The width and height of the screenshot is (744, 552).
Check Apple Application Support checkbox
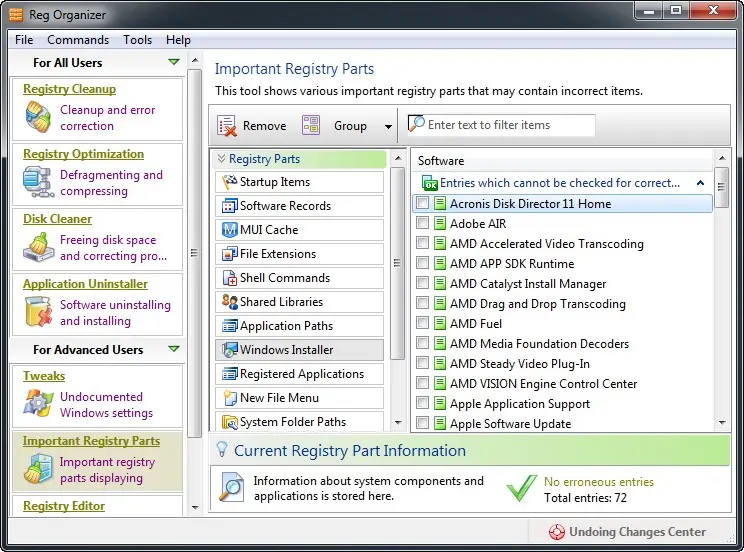[422, 403]
